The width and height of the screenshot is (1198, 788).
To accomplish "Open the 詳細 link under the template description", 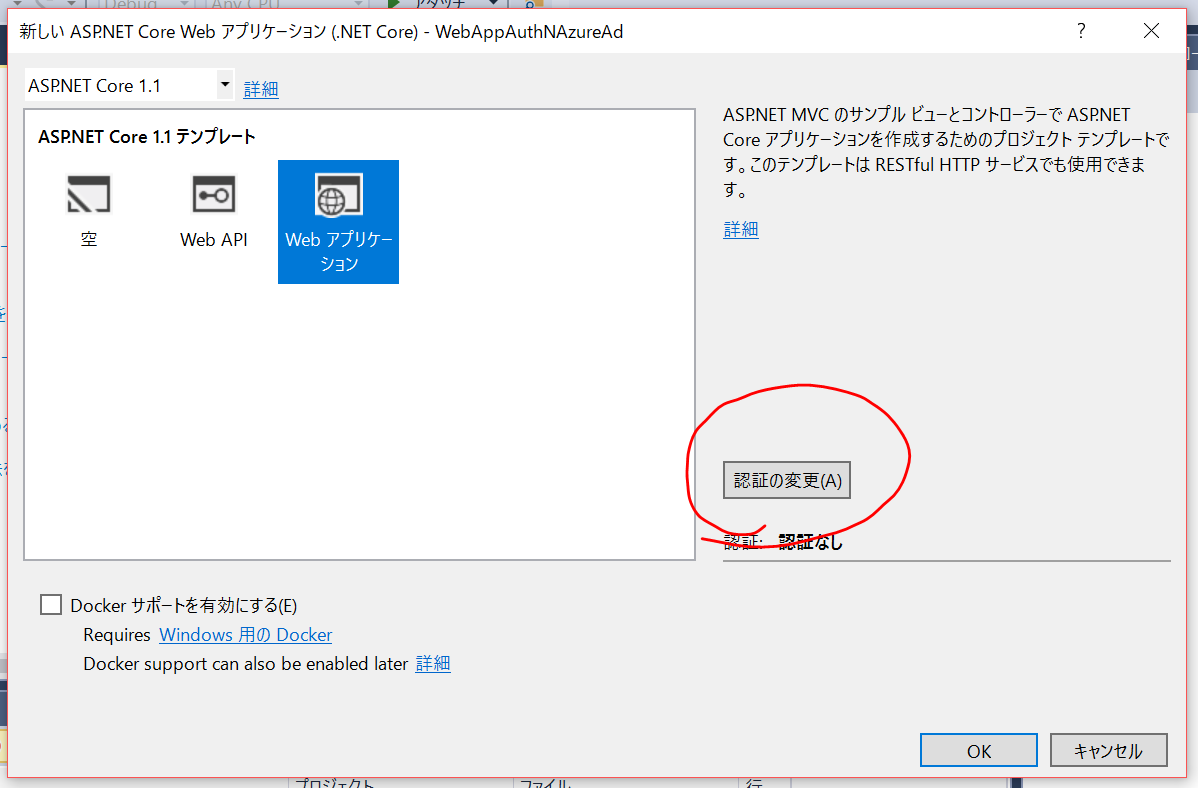I will tap(740, 229).
